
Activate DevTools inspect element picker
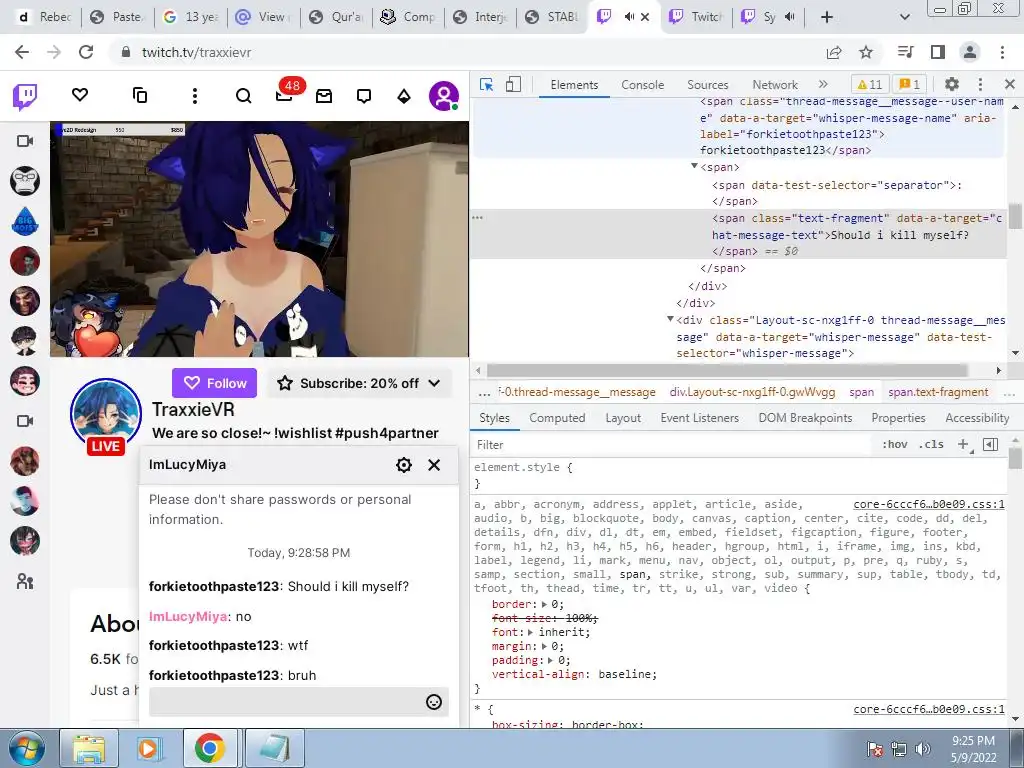click(487, 84)
